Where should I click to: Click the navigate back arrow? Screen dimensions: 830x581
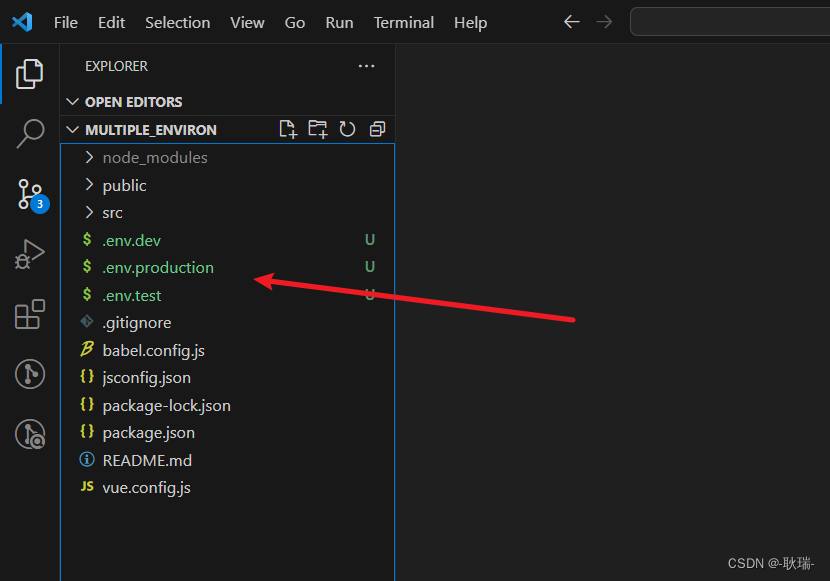pyautogui.click(x=571, y=21)
